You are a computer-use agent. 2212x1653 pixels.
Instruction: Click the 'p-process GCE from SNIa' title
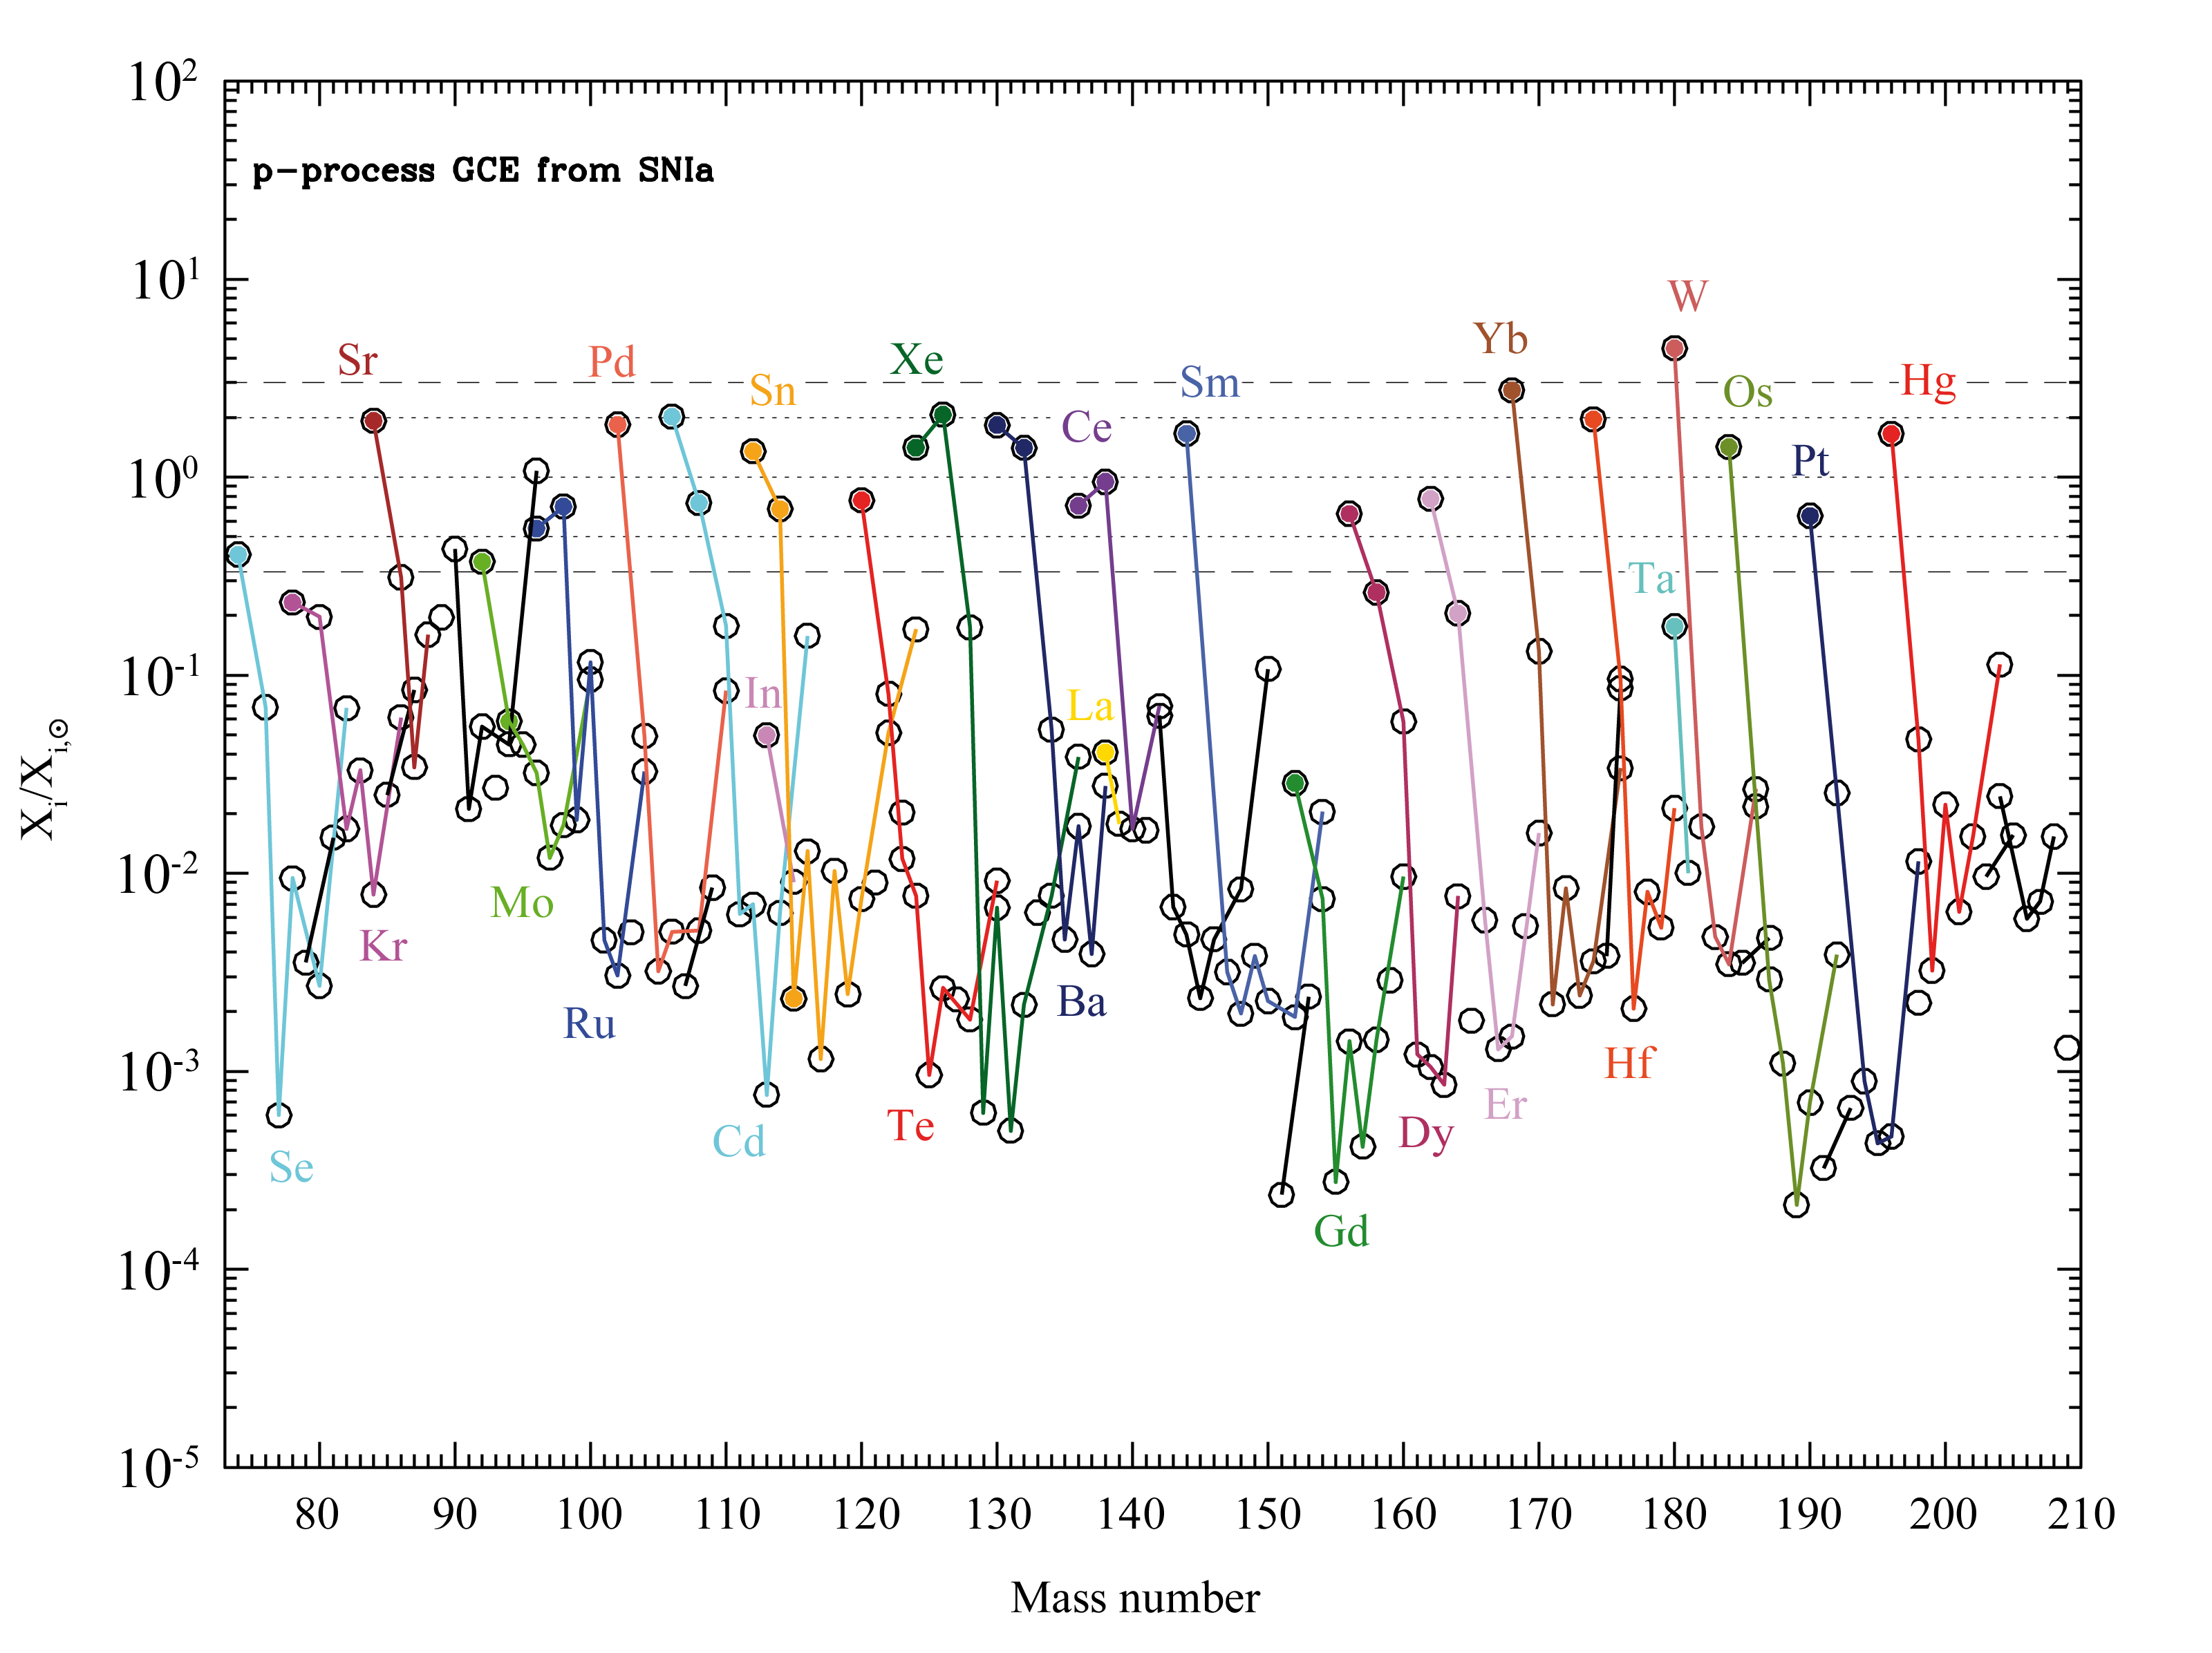483,171
